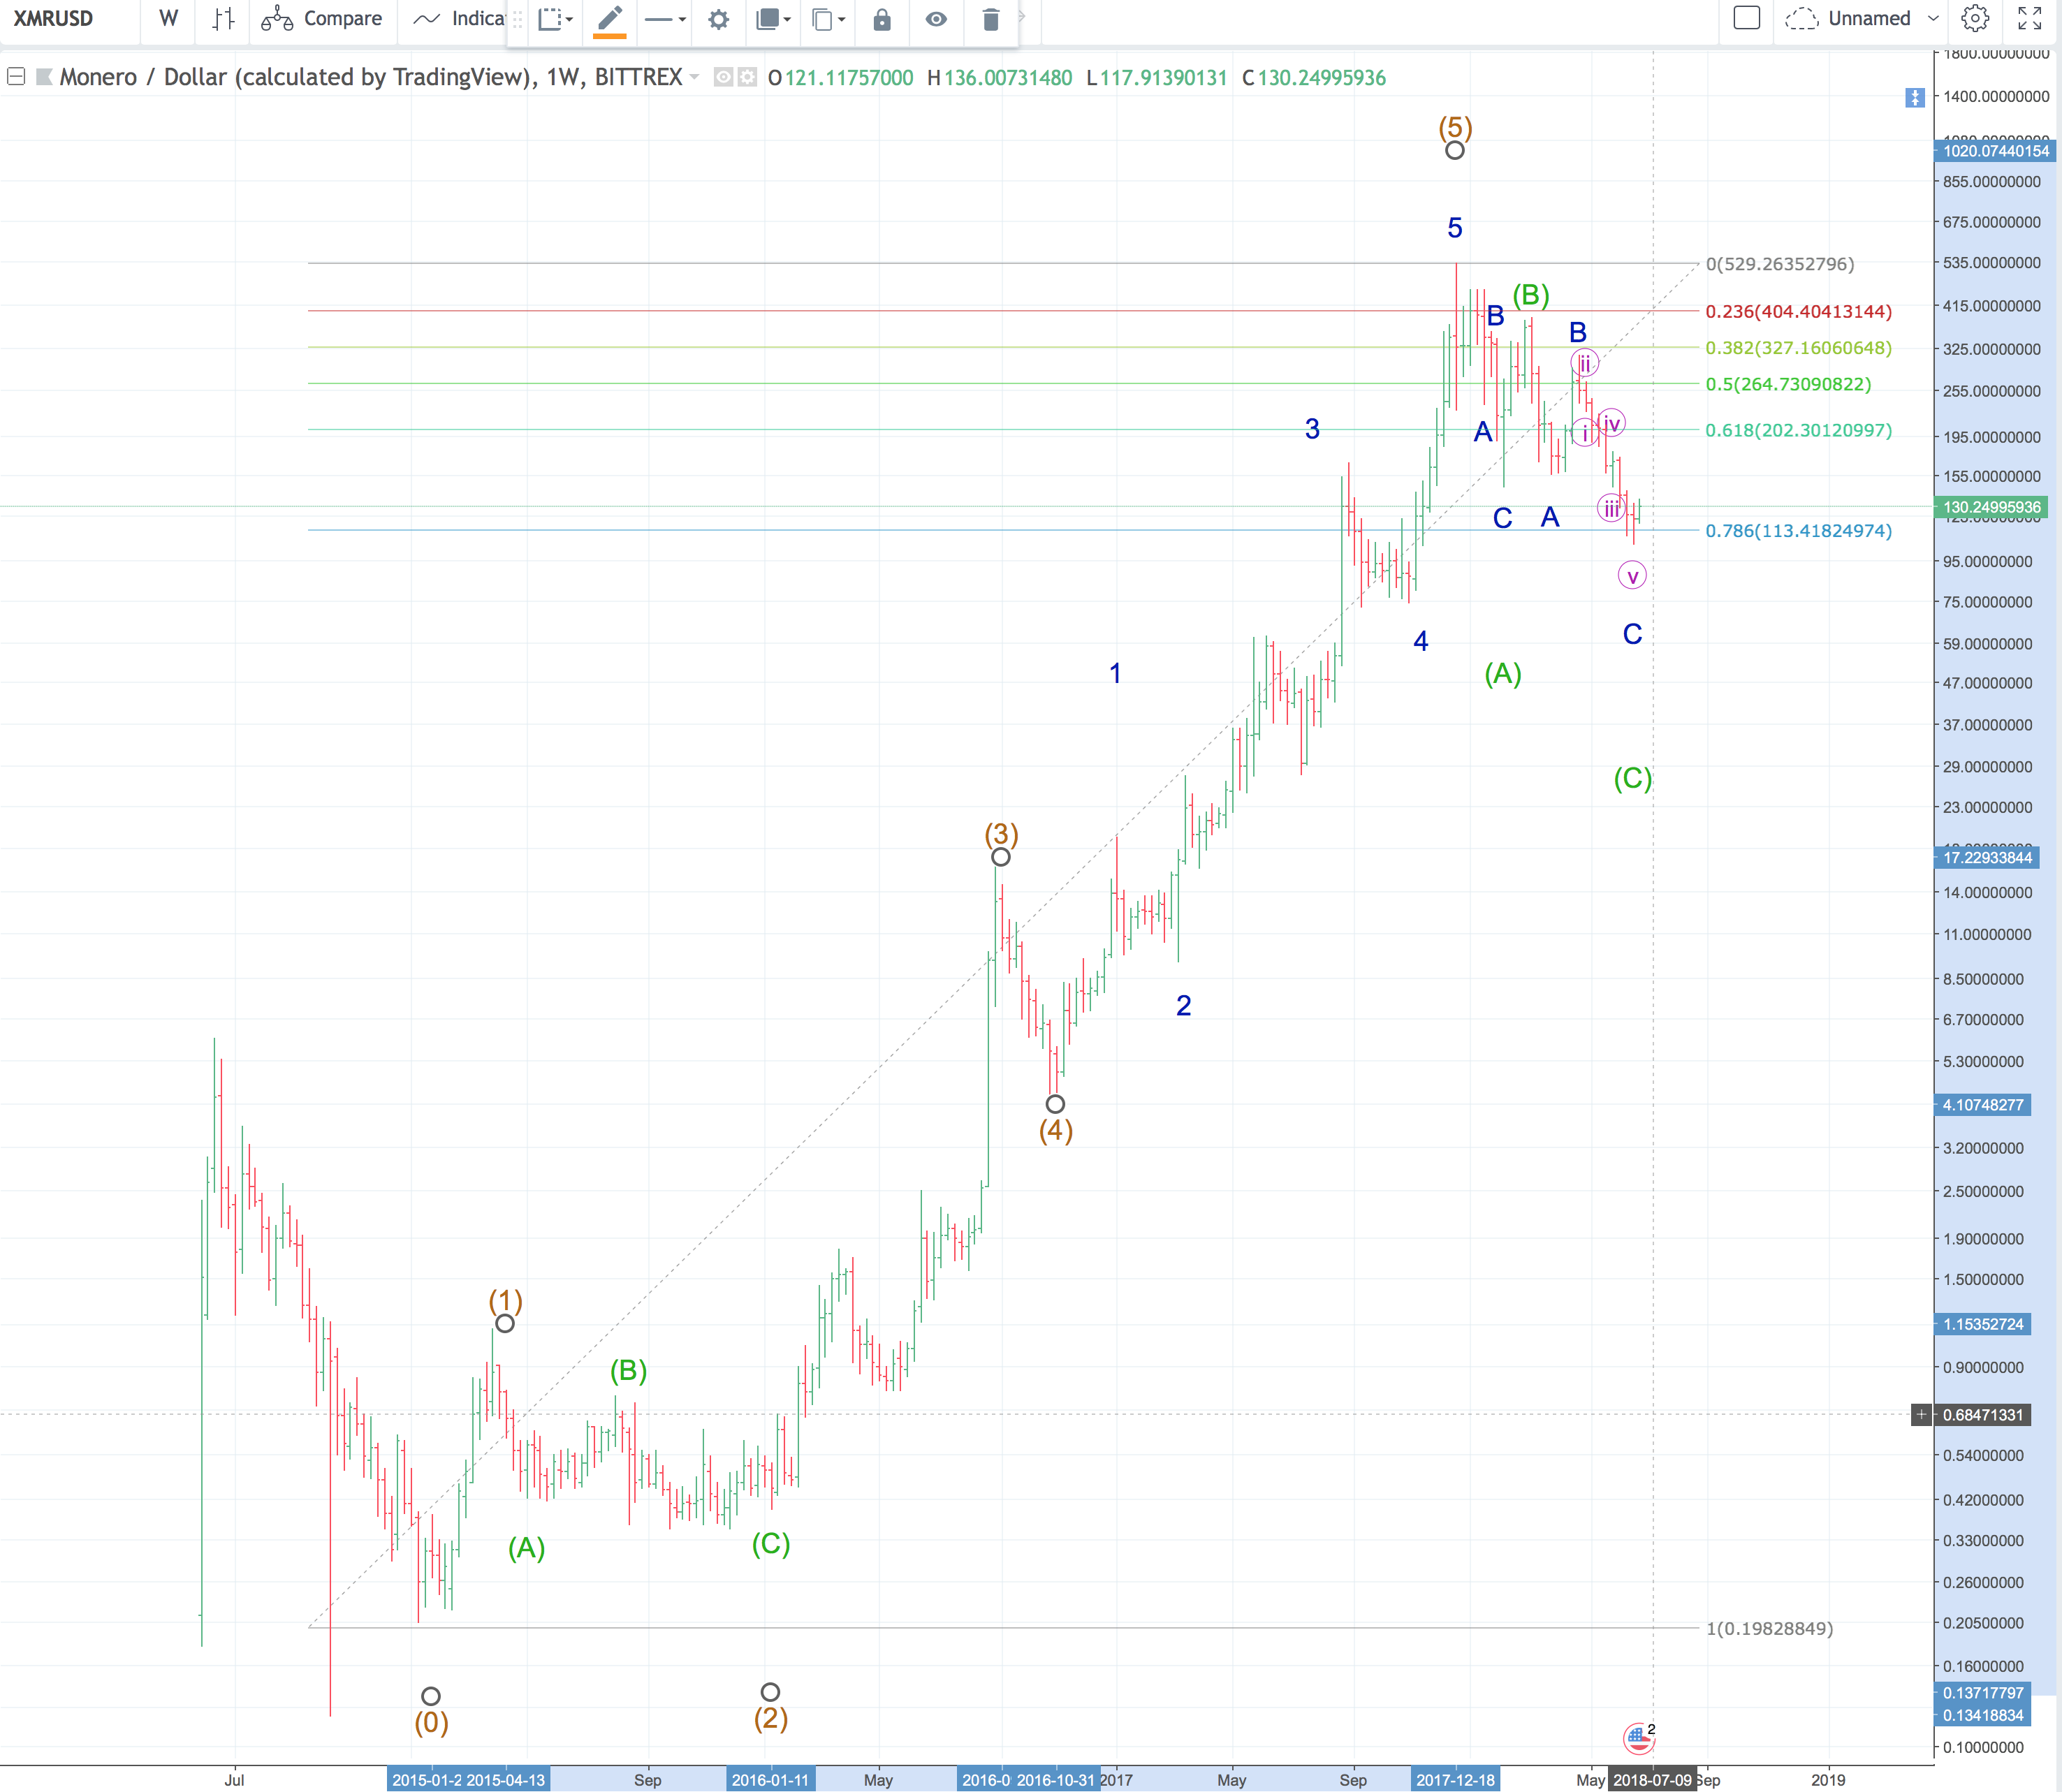Image resolution: width=2062 pixels, height=1792 pixels.
Task: Open the bar style selector
Action: pos(224,19)
